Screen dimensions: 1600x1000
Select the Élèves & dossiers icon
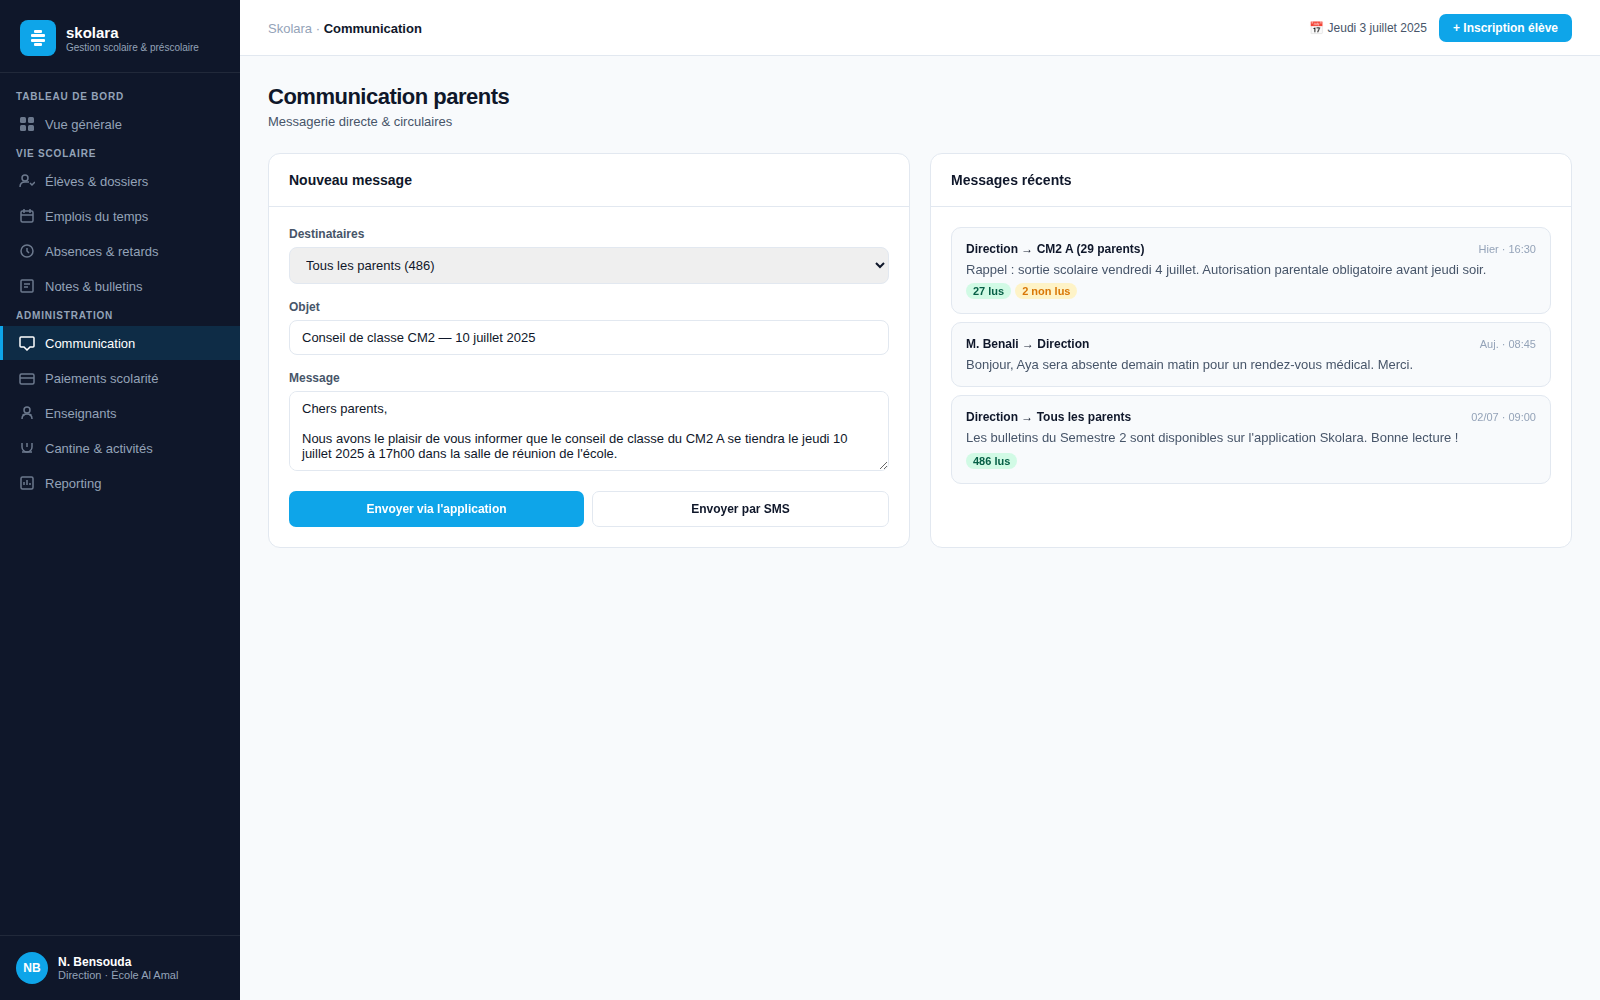pyautogui.click(x=27, y=181)
